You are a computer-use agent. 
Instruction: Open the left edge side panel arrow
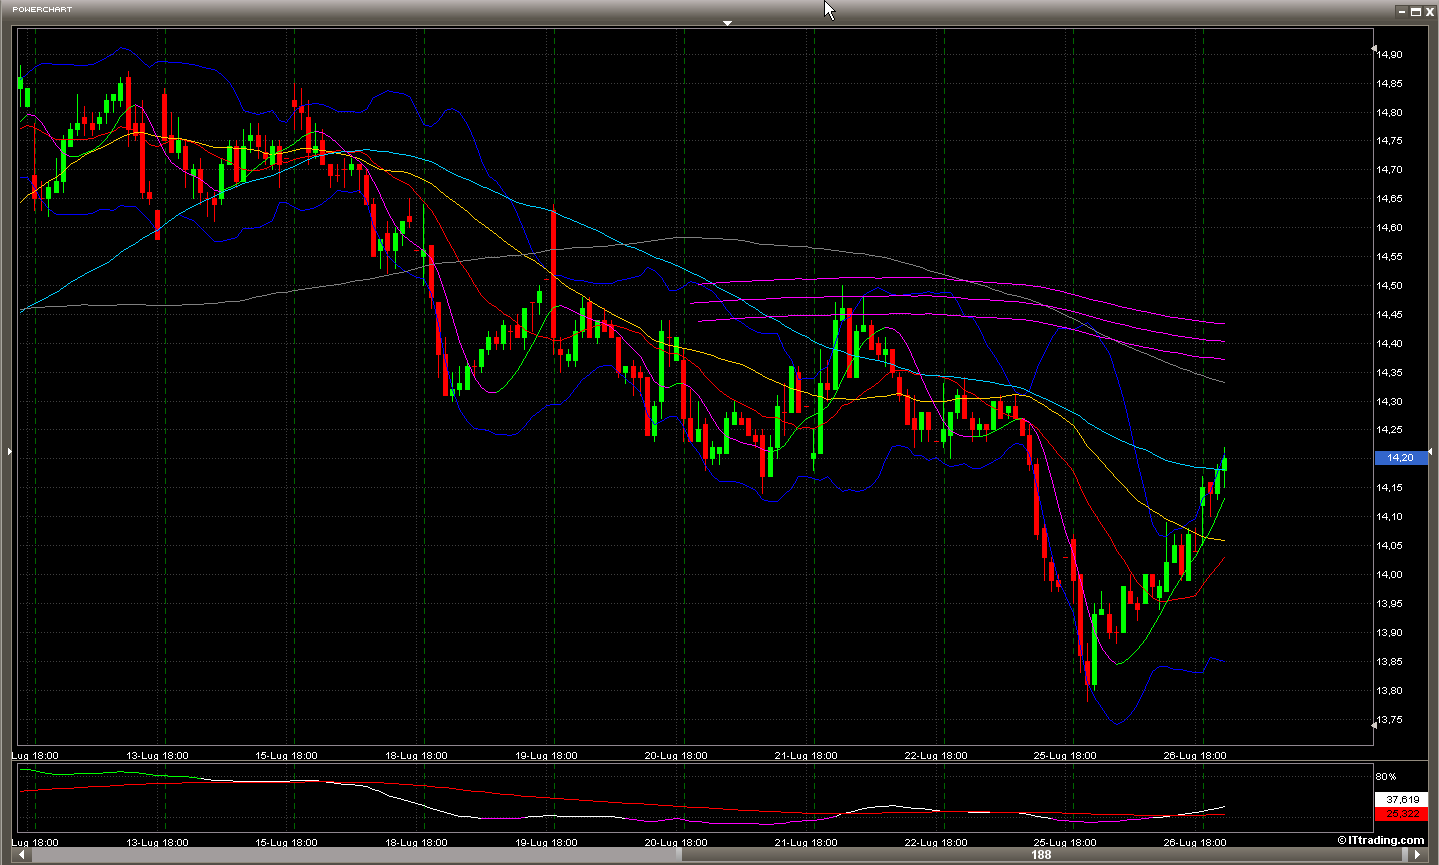coord(10,452)
